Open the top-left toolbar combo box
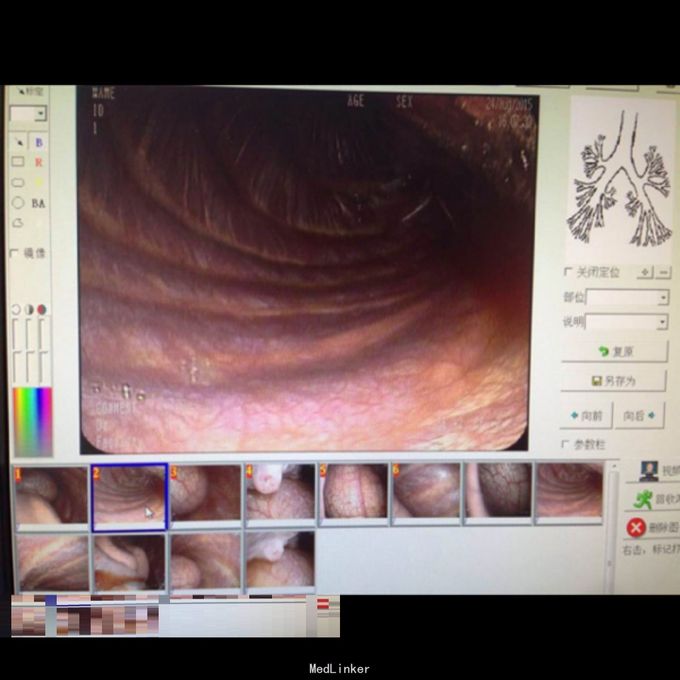680x680 pixels. pyautogui.click(x=40, y=114)
